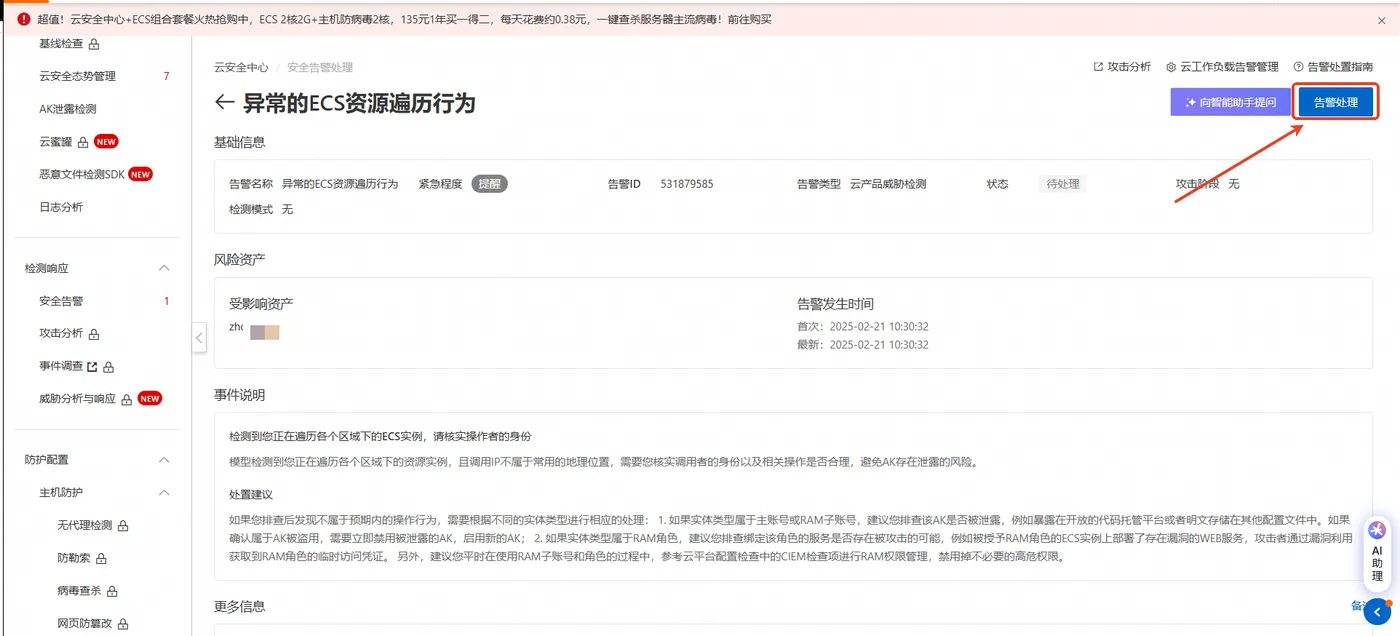Click the 告警处理 button

[x=1336, y=102]
